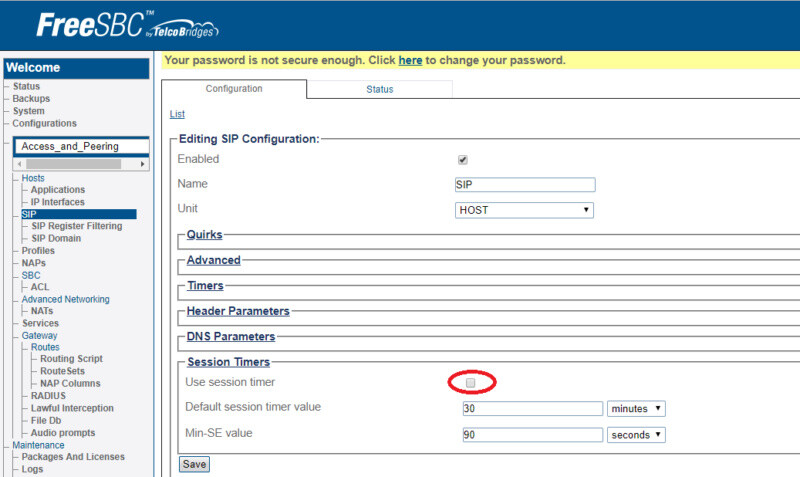The image size is (800, 477).
Task: Click the right scroll arrow under Access_and_Peering
Action: 142,164
